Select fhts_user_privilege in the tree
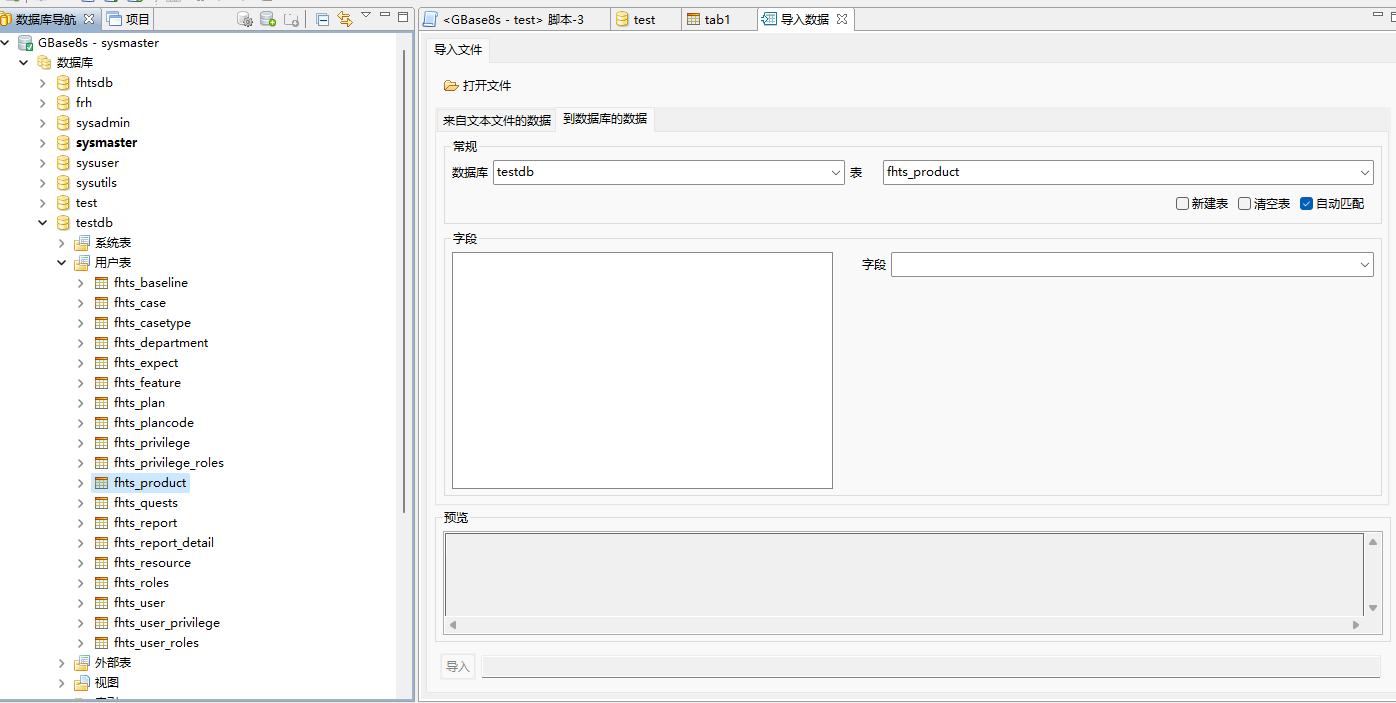1396x703 pixels. click(x=167, y=623)
